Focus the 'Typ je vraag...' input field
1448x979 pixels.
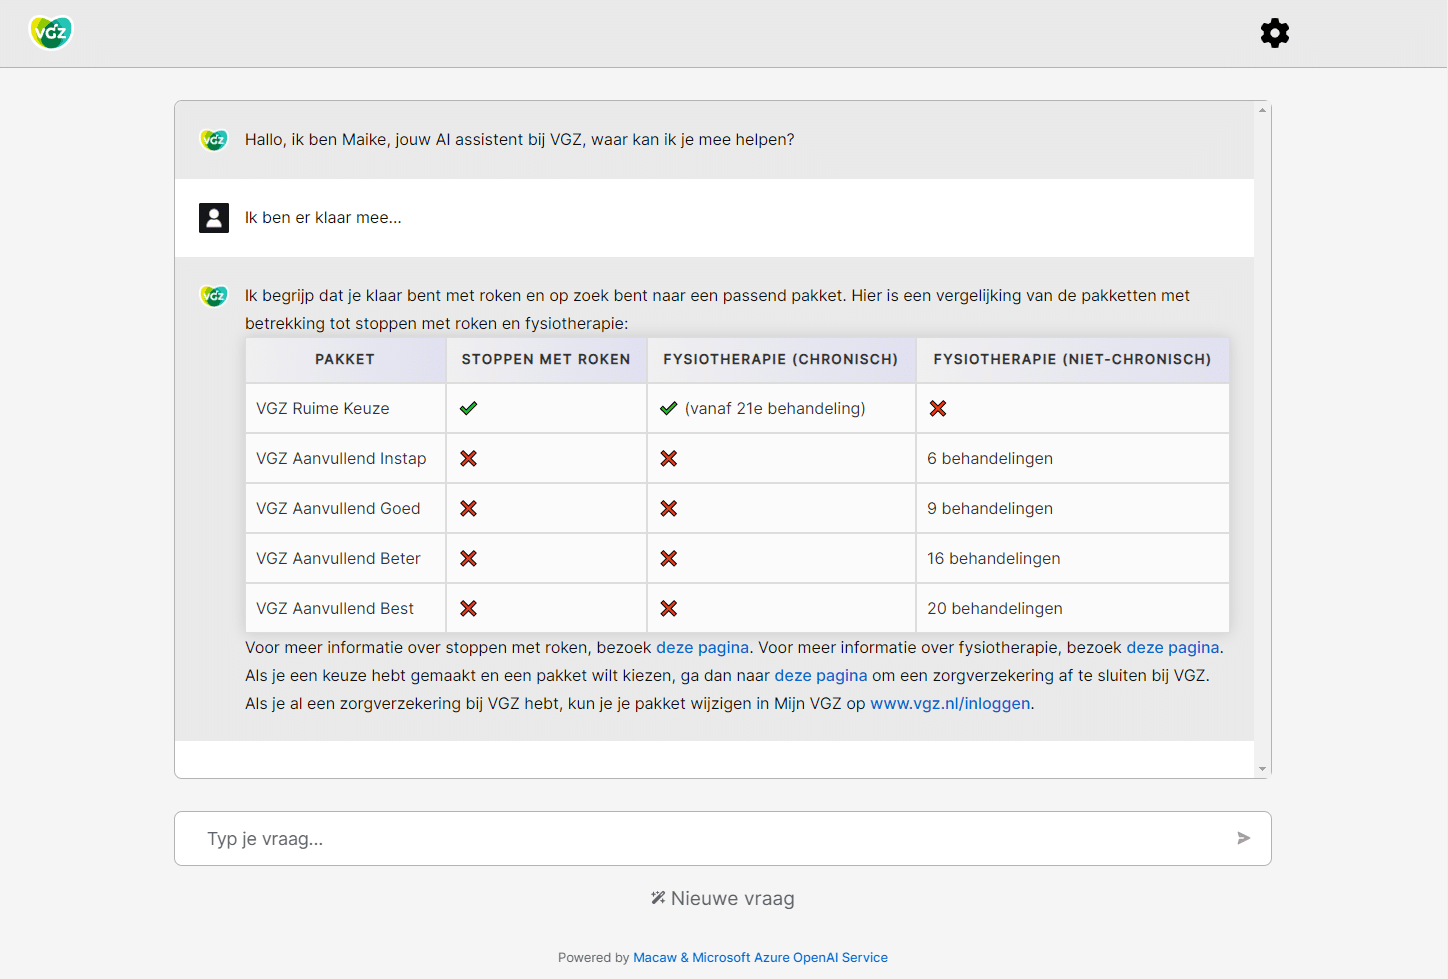pos(722,838)
